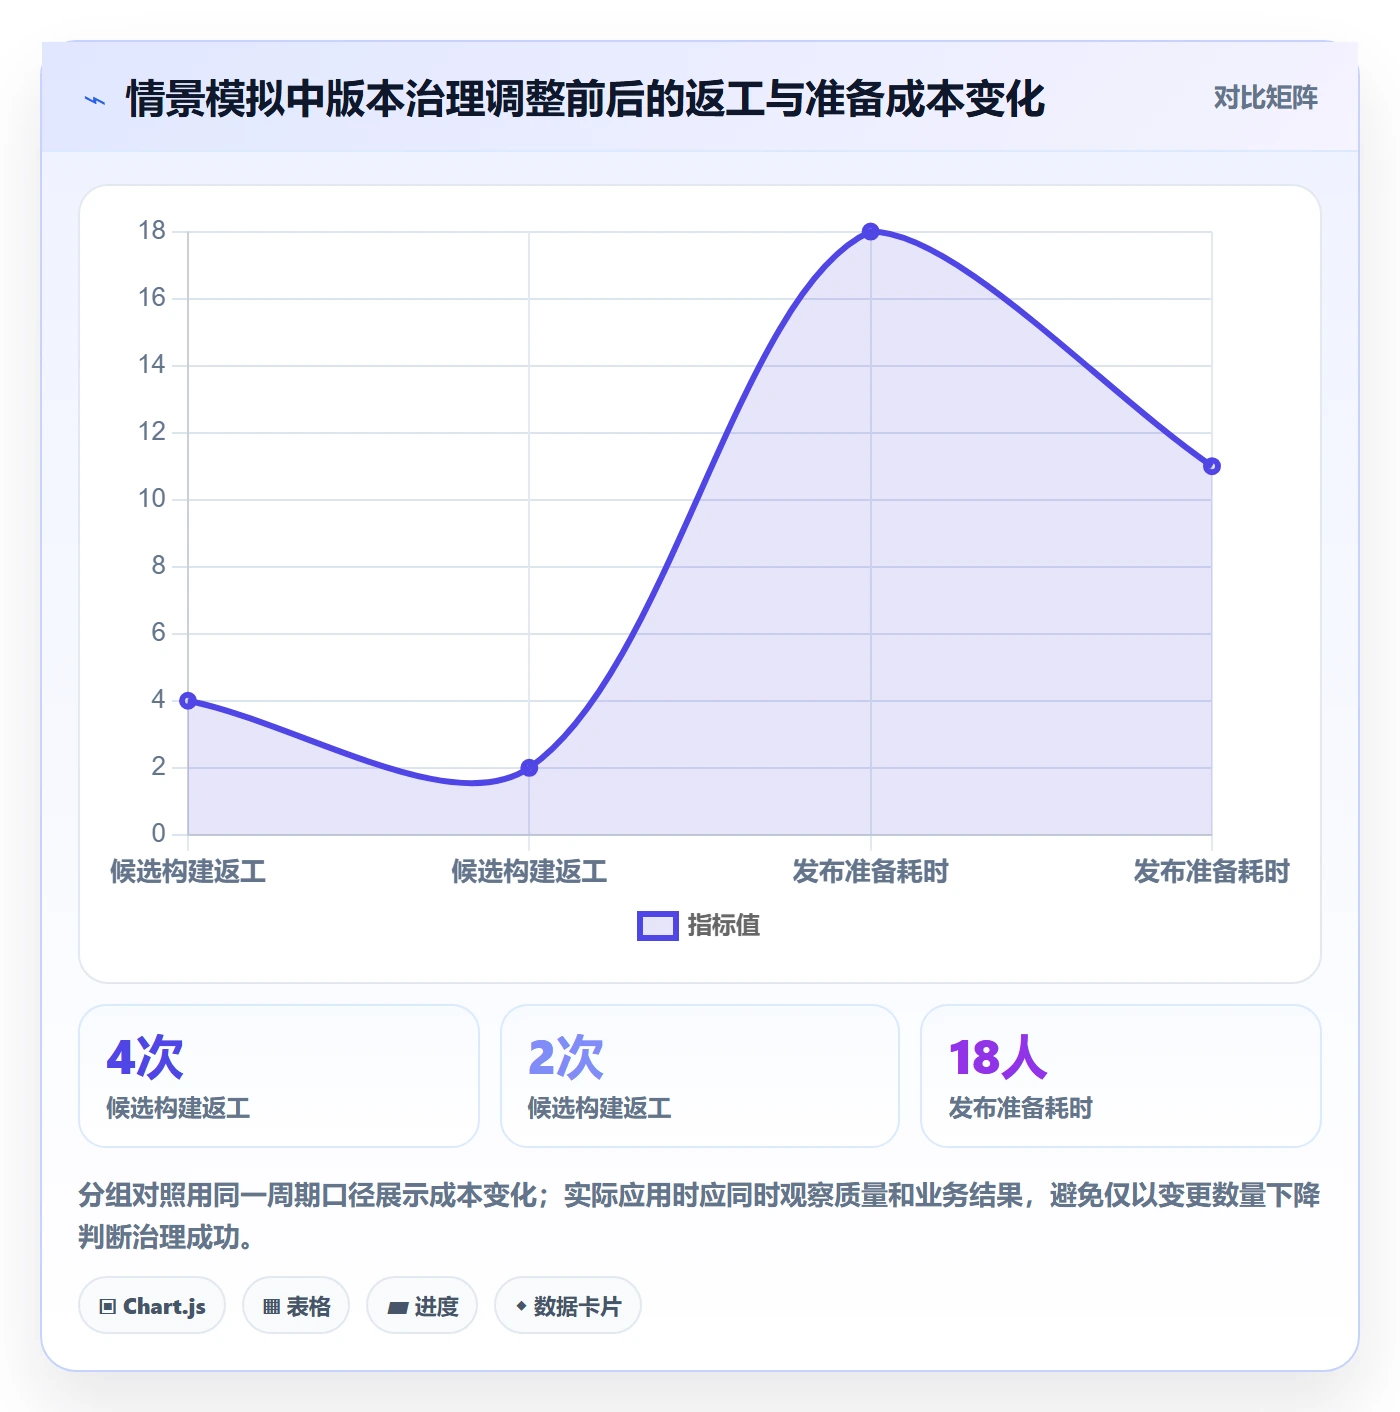Click the Chart.js tag chip
The height and width of the screenshot is (1412, 1400).
pos(152,1306)
